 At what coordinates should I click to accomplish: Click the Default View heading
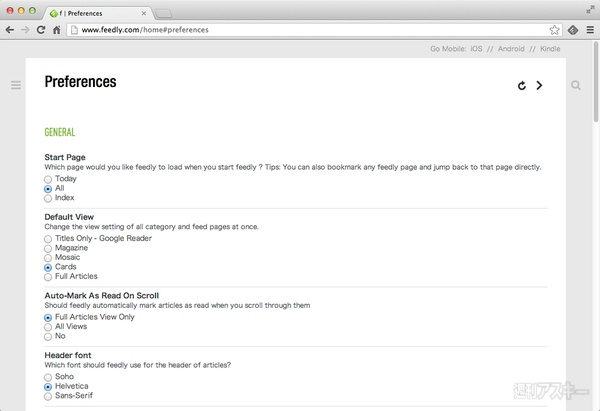[69, 217]
